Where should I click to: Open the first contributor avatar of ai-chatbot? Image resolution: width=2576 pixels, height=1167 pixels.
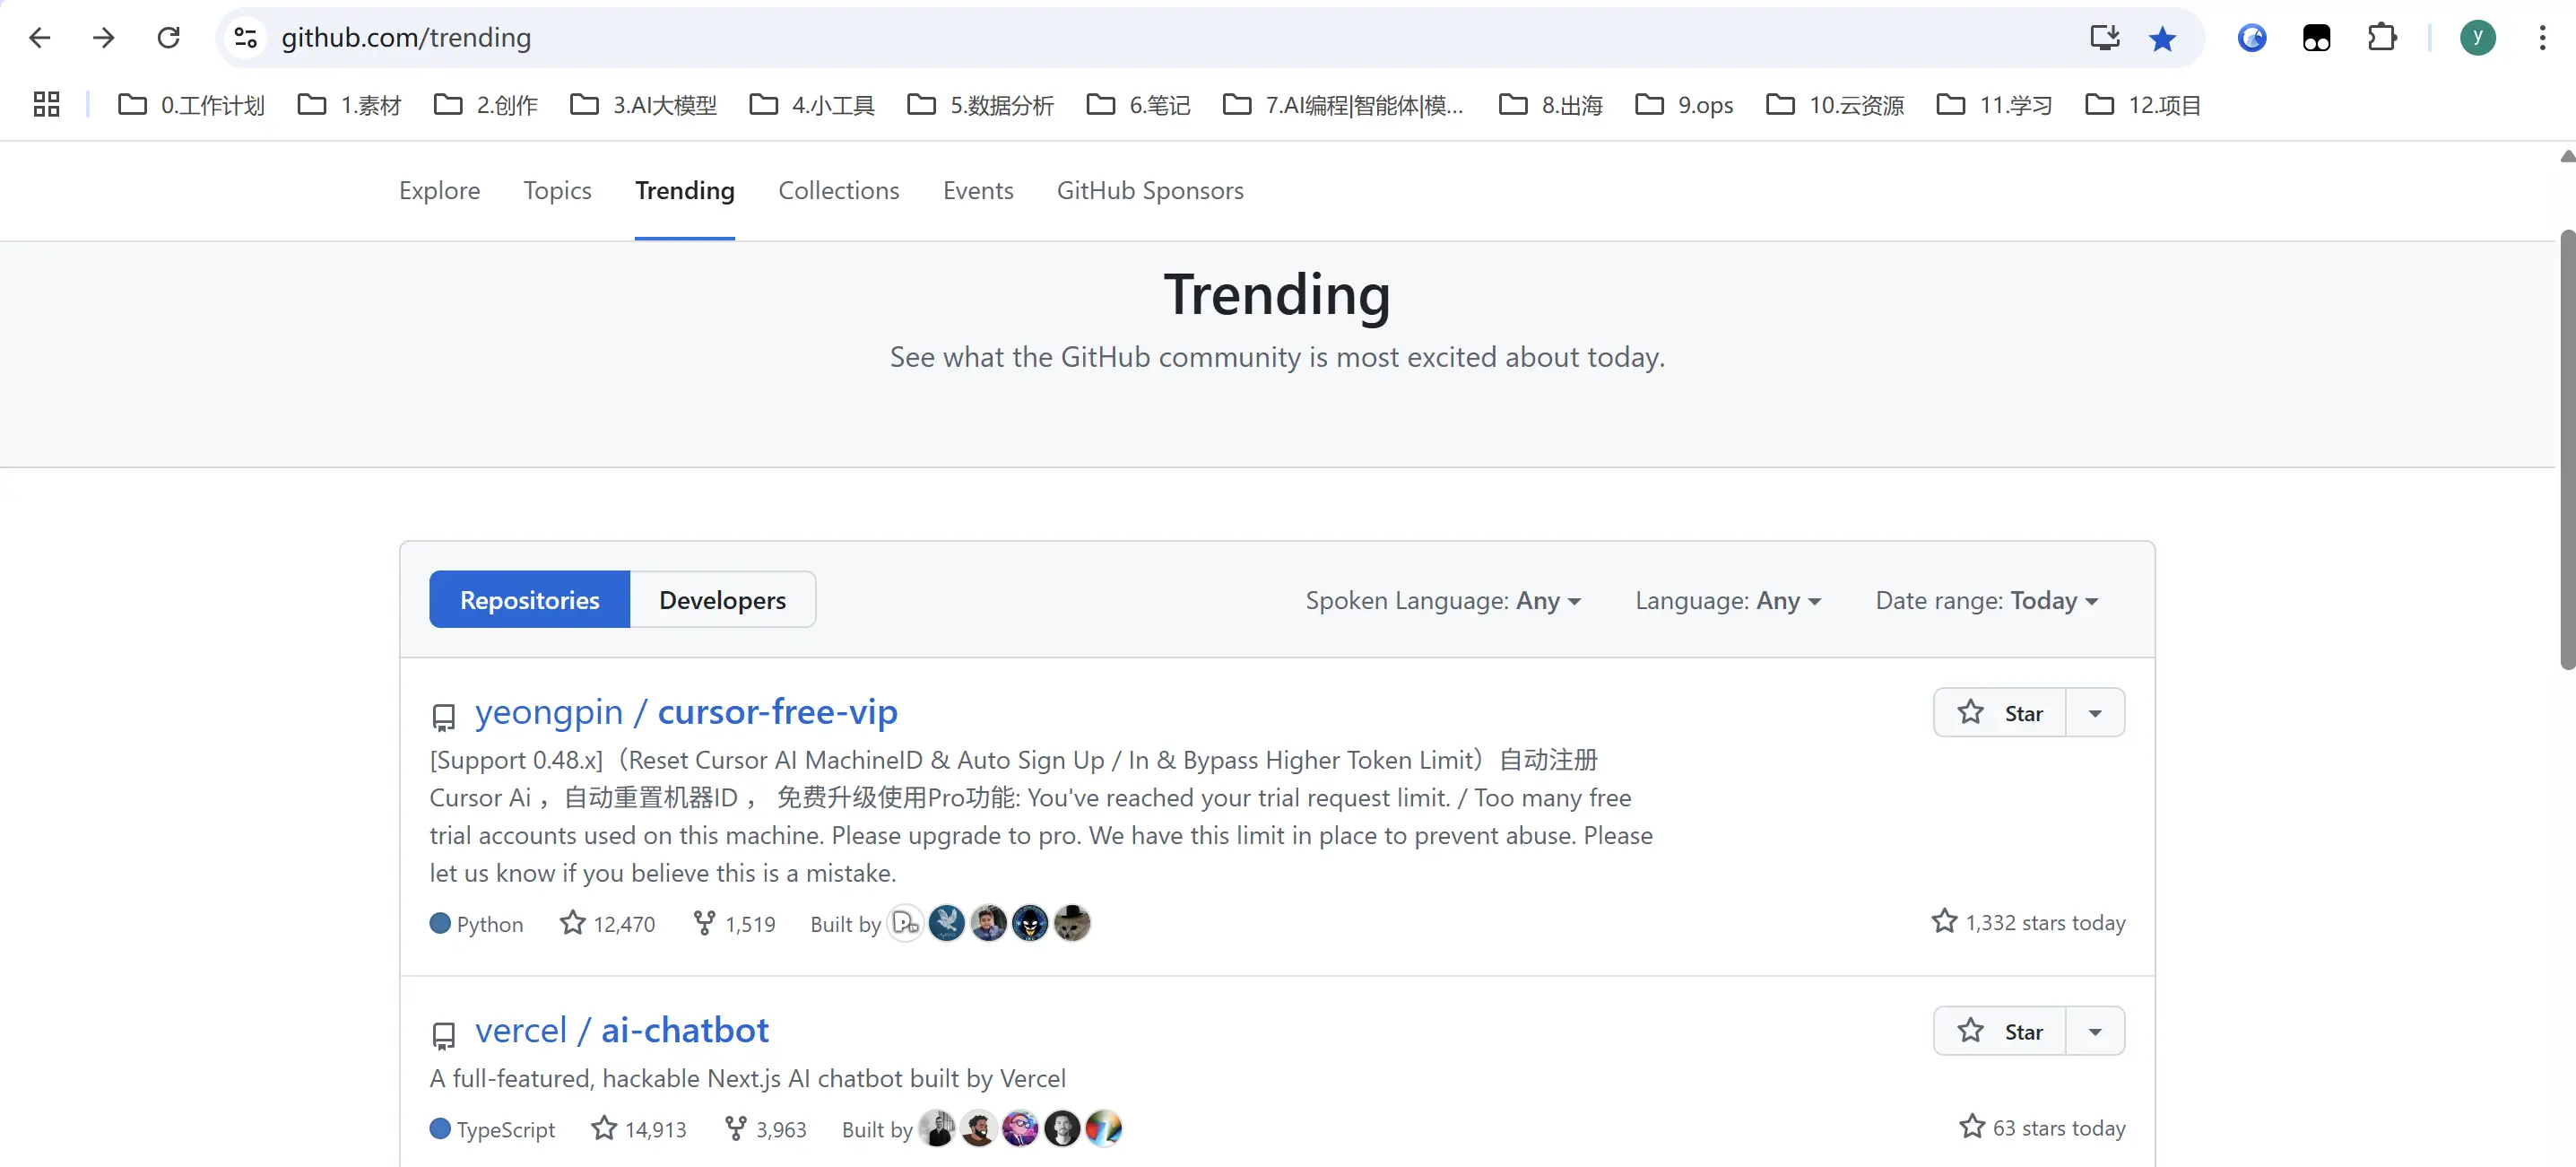937,1129
